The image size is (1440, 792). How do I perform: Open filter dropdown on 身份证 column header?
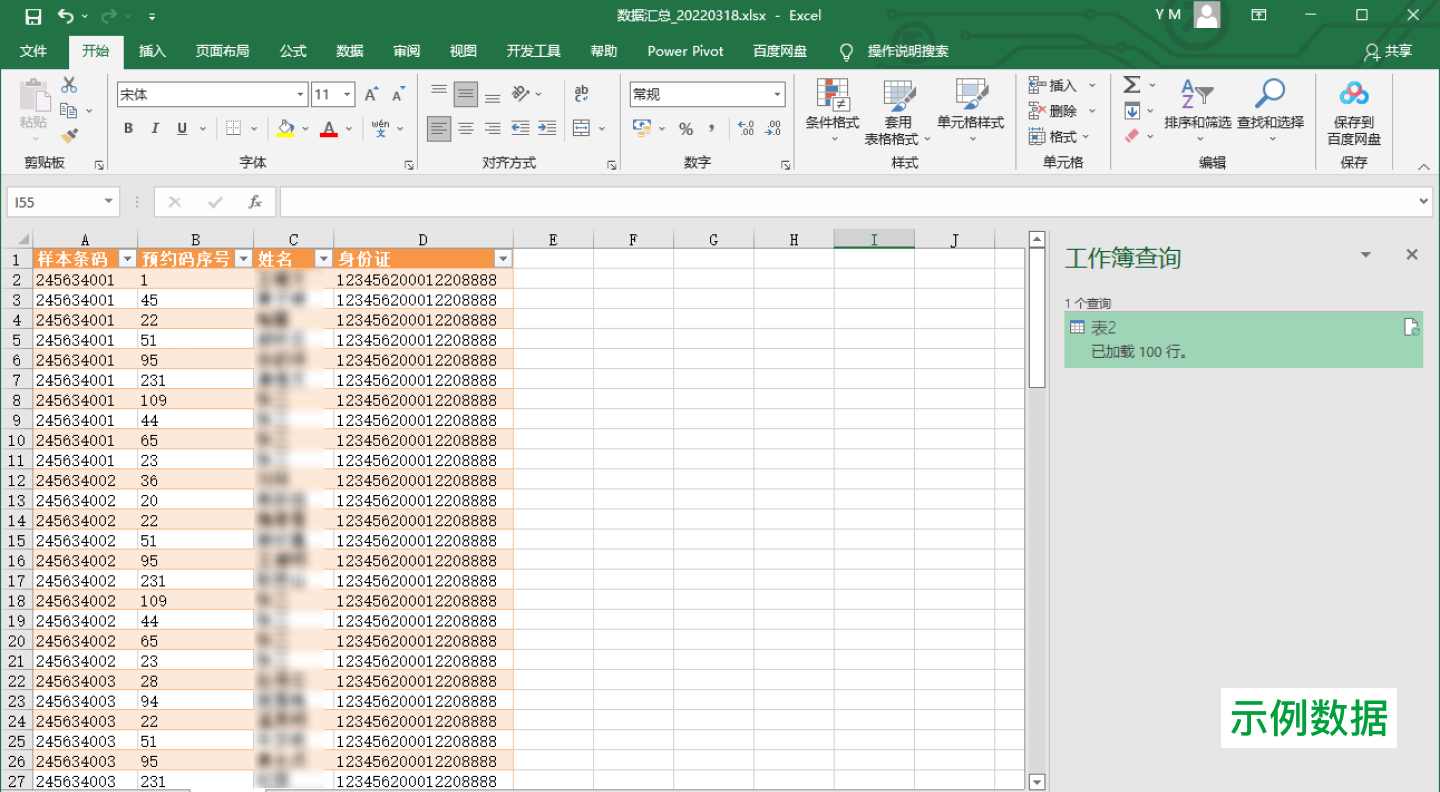(502, 259)
